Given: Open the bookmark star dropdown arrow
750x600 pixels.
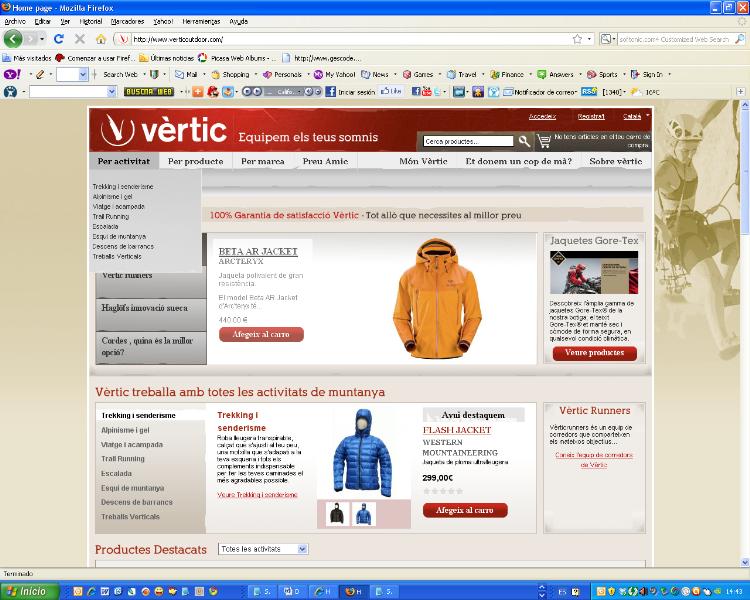Looking at the screenshot, I should [x=589, y=39].
